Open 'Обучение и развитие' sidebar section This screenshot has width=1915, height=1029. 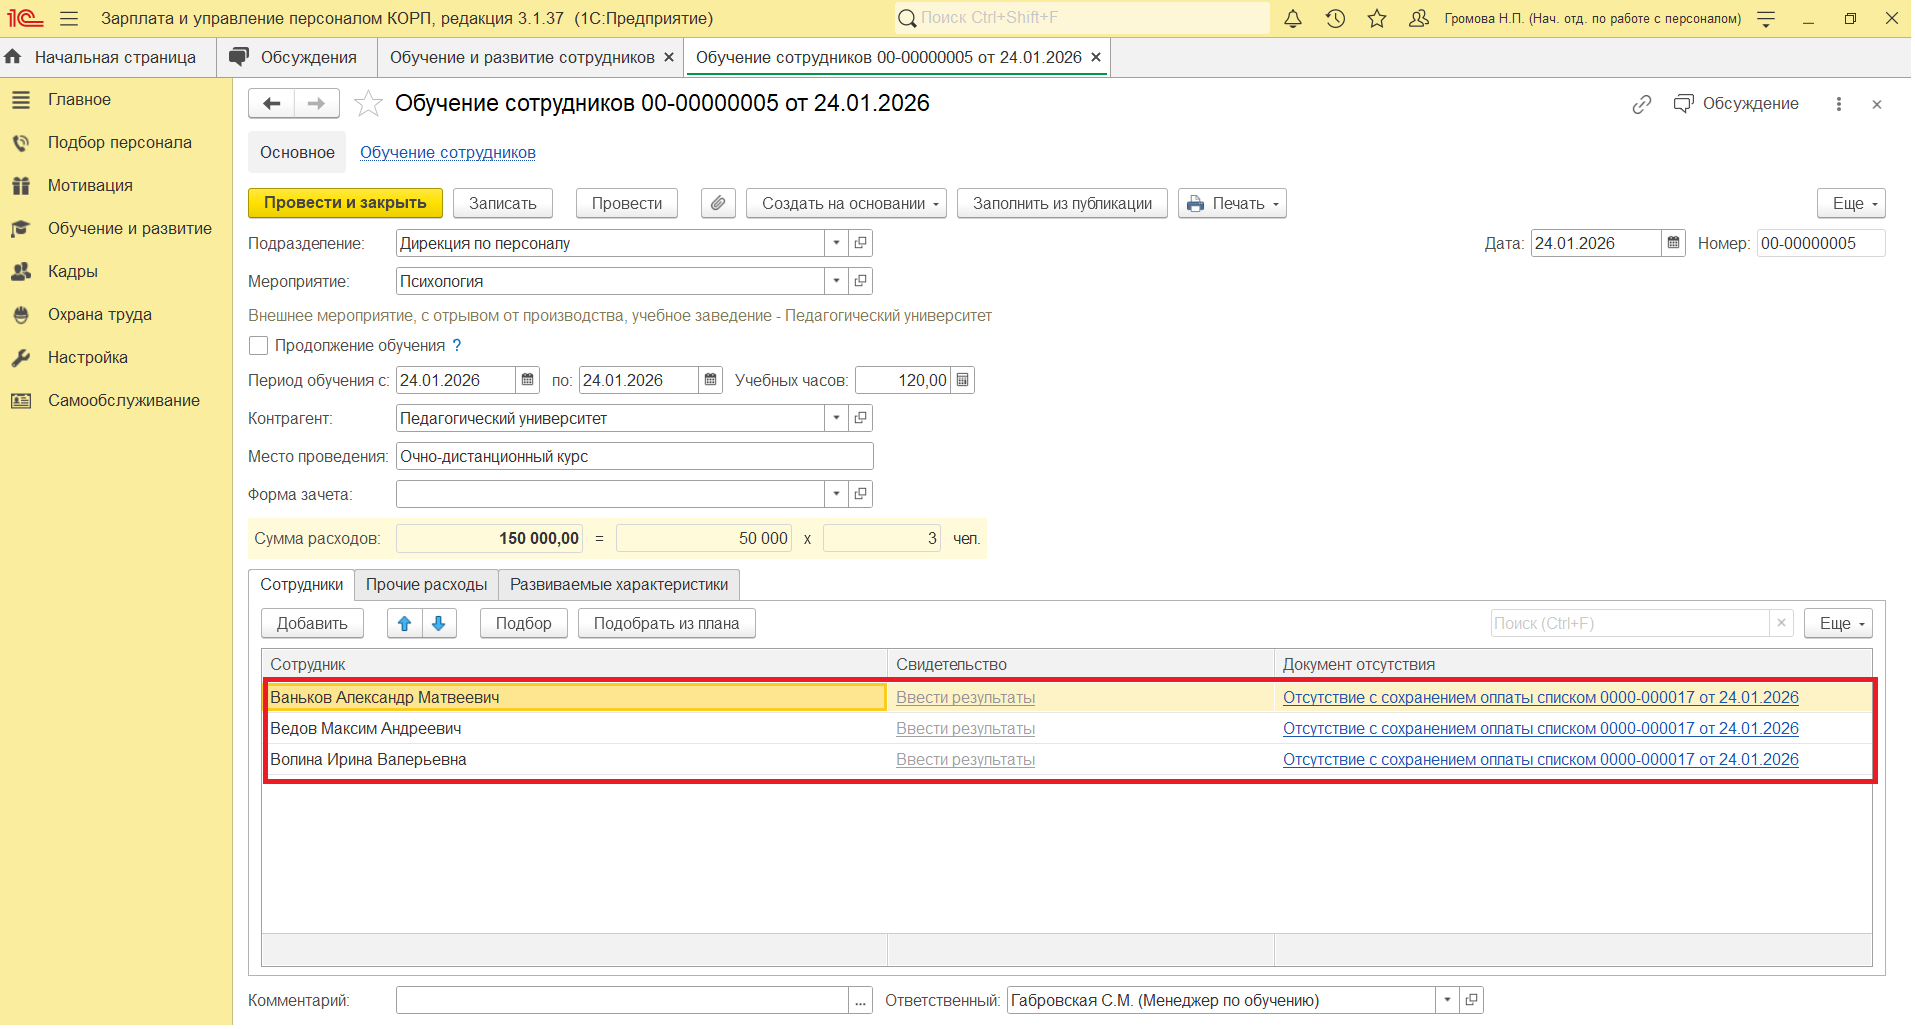pyautogui.click(x=129, y=229)
